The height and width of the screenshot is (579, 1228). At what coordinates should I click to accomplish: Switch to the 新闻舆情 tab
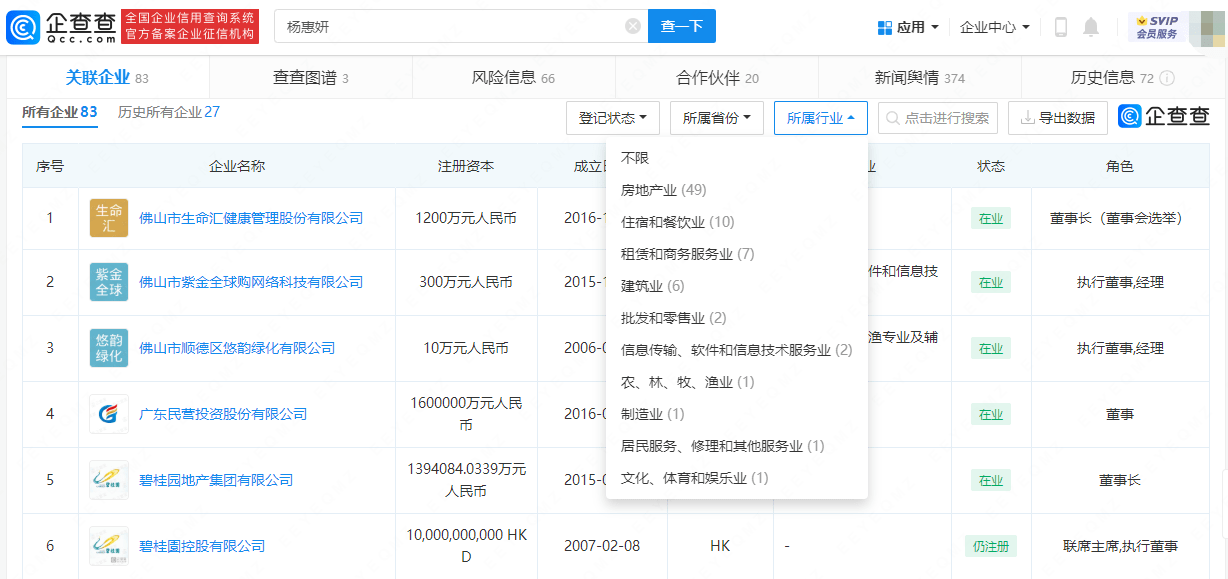point(920,78)
